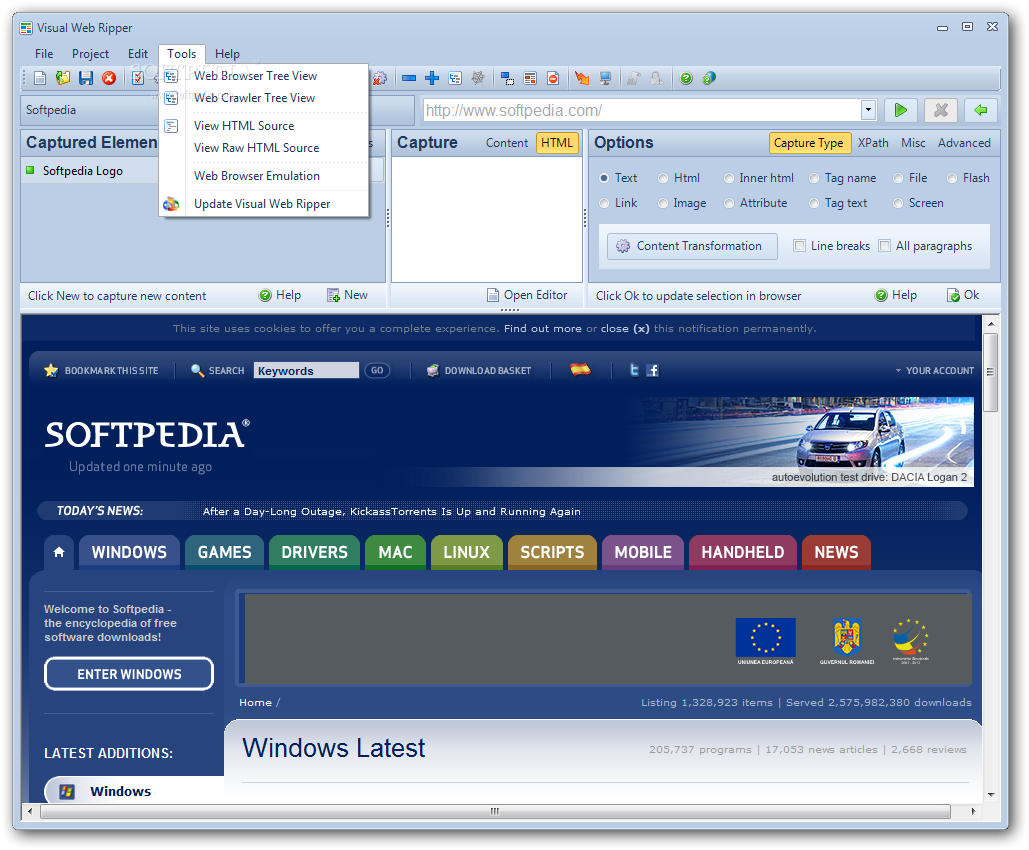Click the computer monitor toolbar icon
The height and width of the screenshot is (850, 1029).
[x=605, y=78]
